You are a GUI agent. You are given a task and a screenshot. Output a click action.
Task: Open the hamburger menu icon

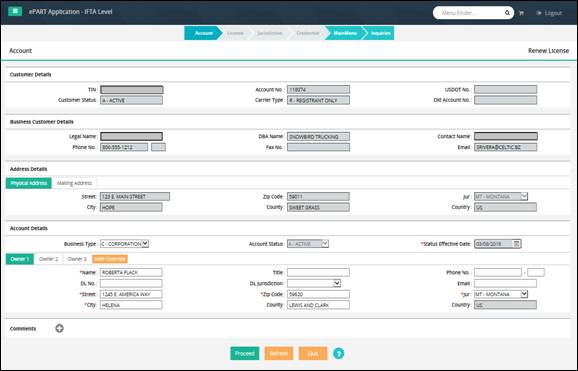click(15, 11)
